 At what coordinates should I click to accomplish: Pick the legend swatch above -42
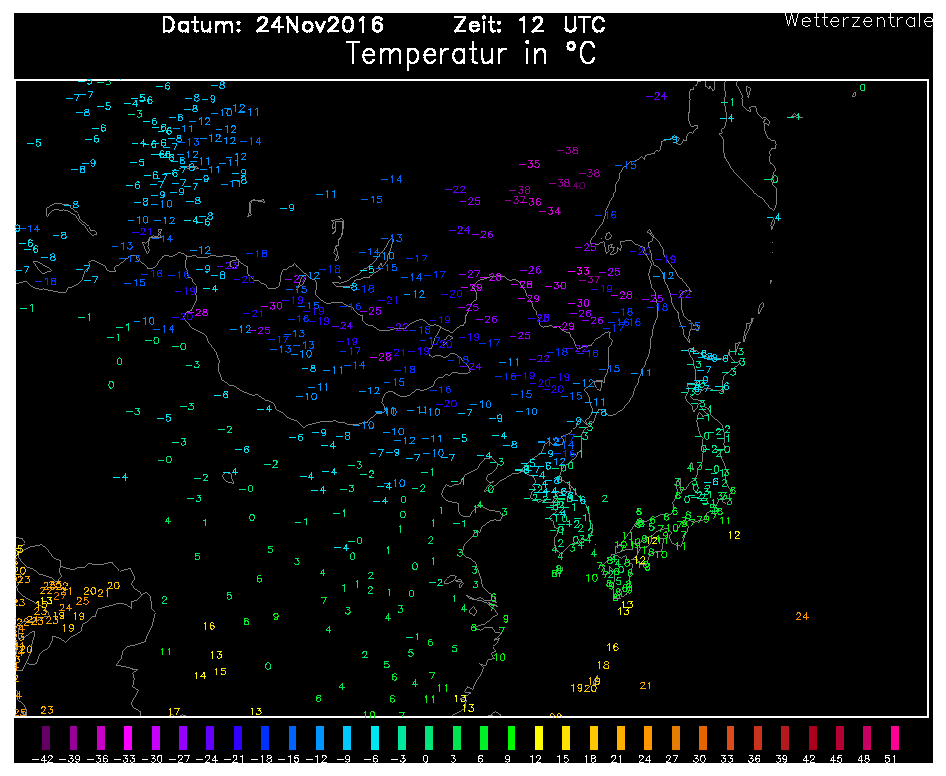(46, 738)
